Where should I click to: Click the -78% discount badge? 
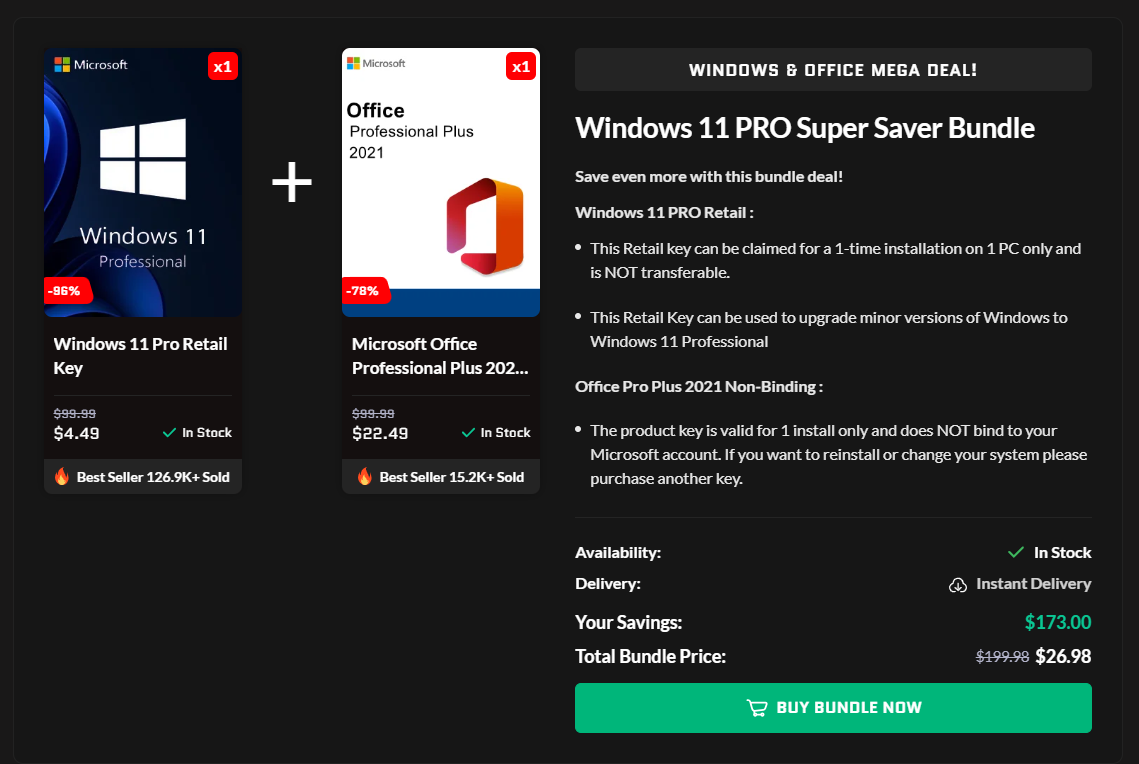pyautogui.click(x=364, y=291)
